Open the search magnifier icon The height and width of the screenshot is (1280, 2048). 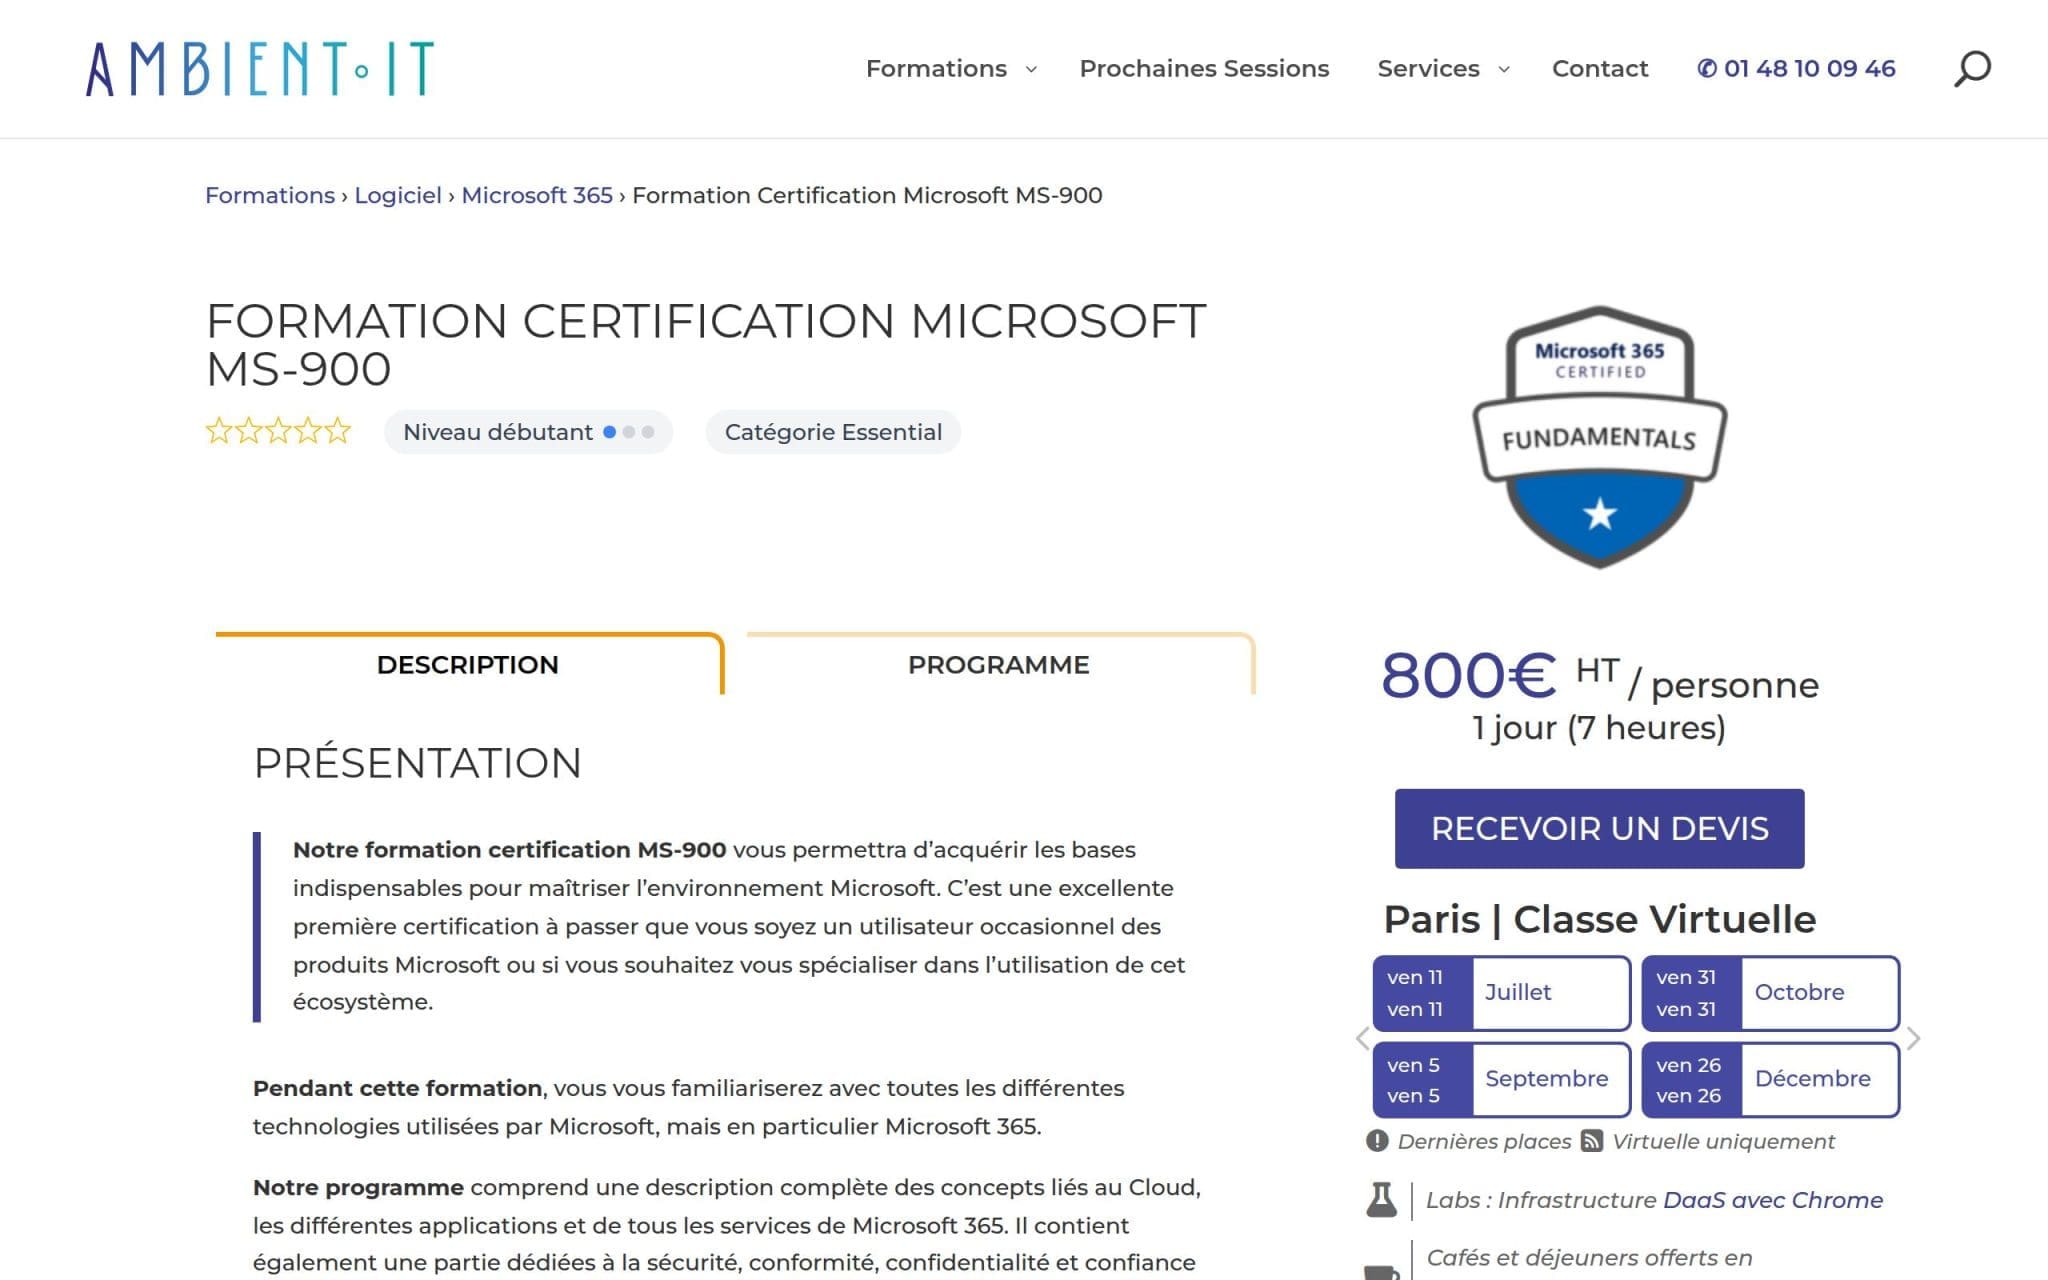(x=1972, y=68)
